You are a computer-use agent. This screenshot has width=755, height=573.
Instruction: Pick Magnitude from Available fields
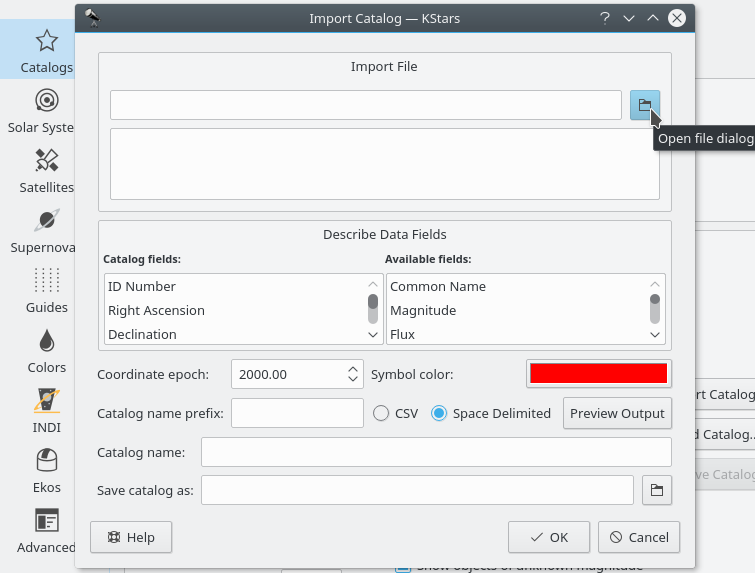(423, 311)
